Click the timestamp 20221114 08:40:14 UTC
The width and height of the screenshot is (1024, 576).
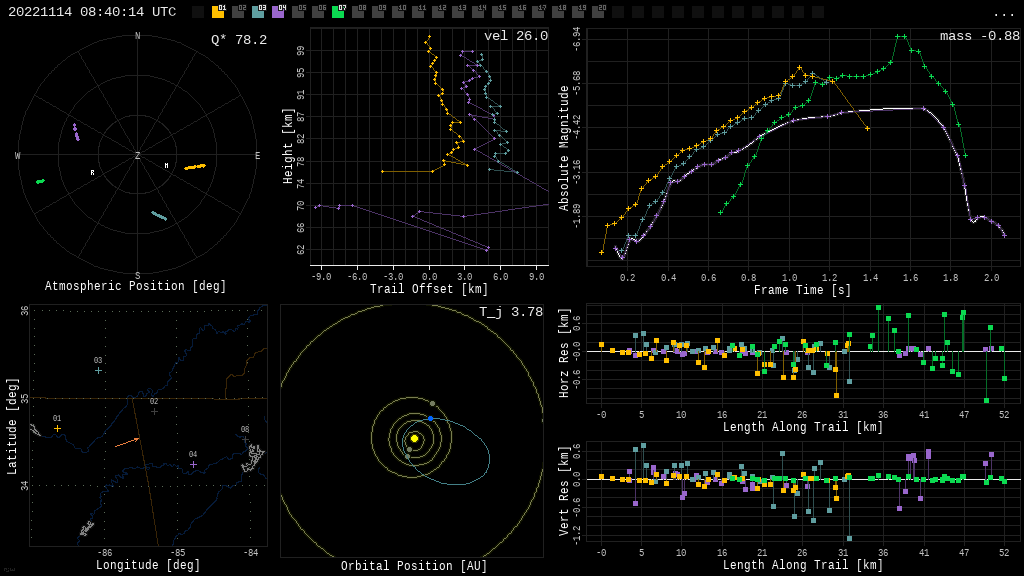92,12
